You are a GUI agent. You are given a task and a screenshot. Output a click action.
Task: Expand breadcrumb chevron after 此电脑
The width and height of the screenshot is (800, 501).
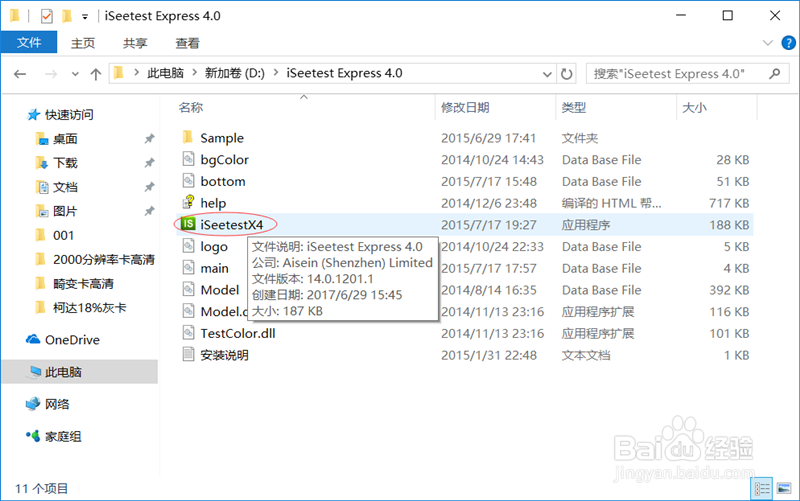[194, 73]
